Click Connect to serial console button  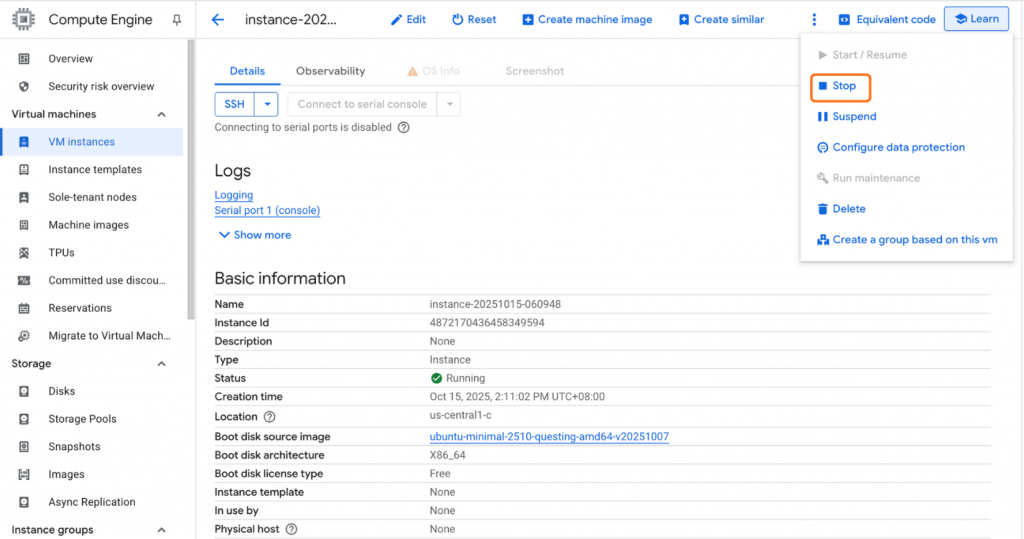coord(362,105)
